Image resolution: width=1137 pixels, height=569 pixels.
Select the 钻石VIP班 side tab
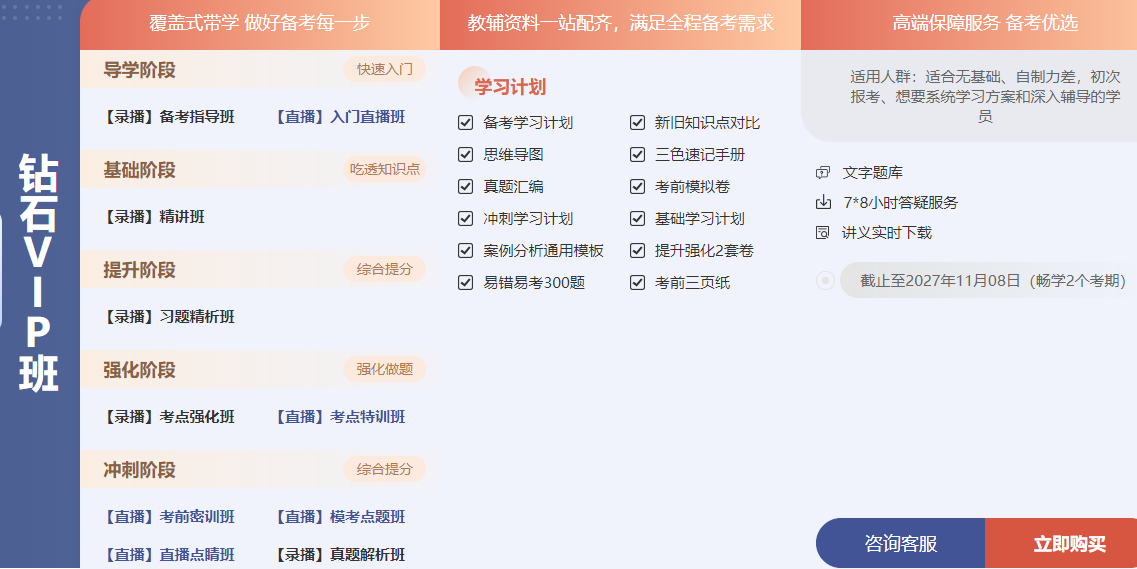39,272
